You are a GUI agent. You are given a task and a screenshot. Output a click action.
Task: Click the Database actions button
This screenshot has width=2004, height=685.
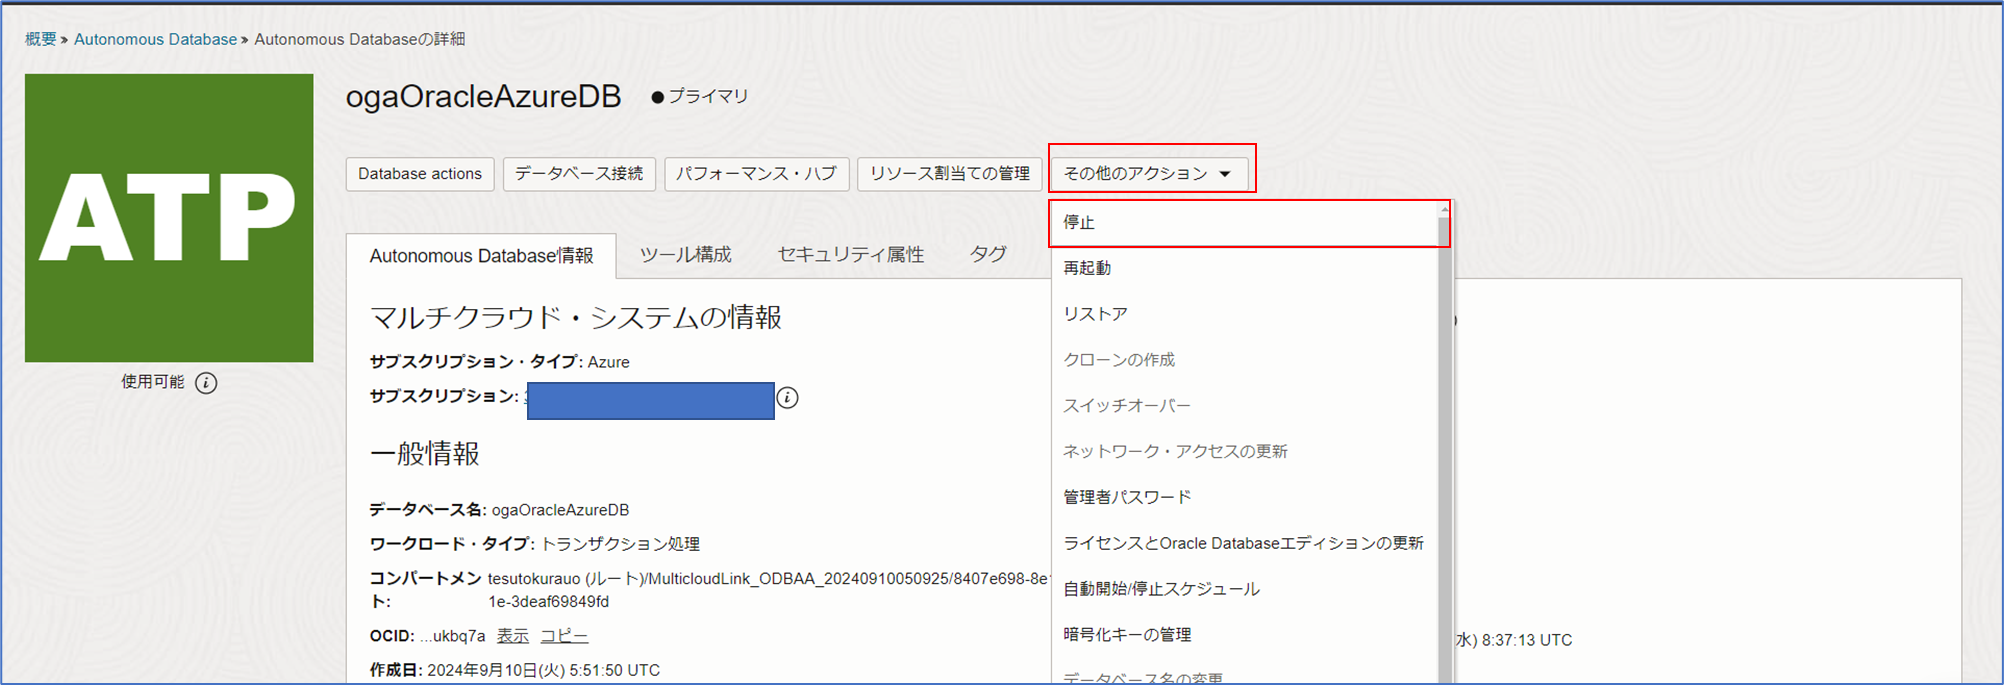point(420,174)
